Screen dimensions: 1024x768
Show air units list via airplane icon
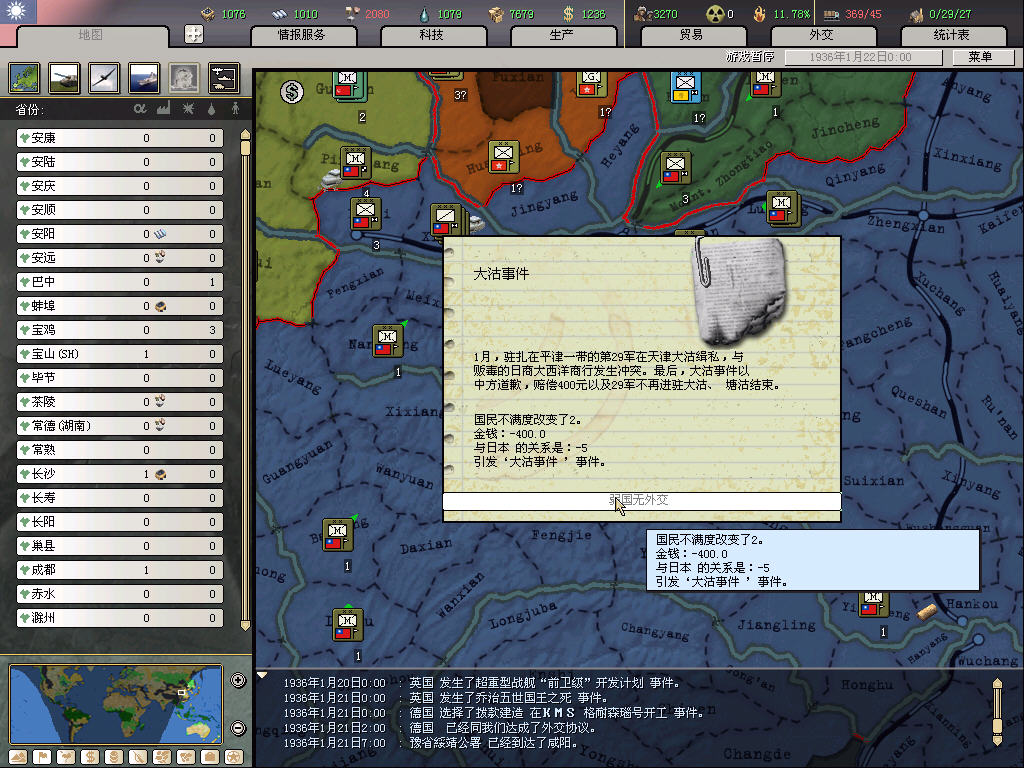coord(104,78)
